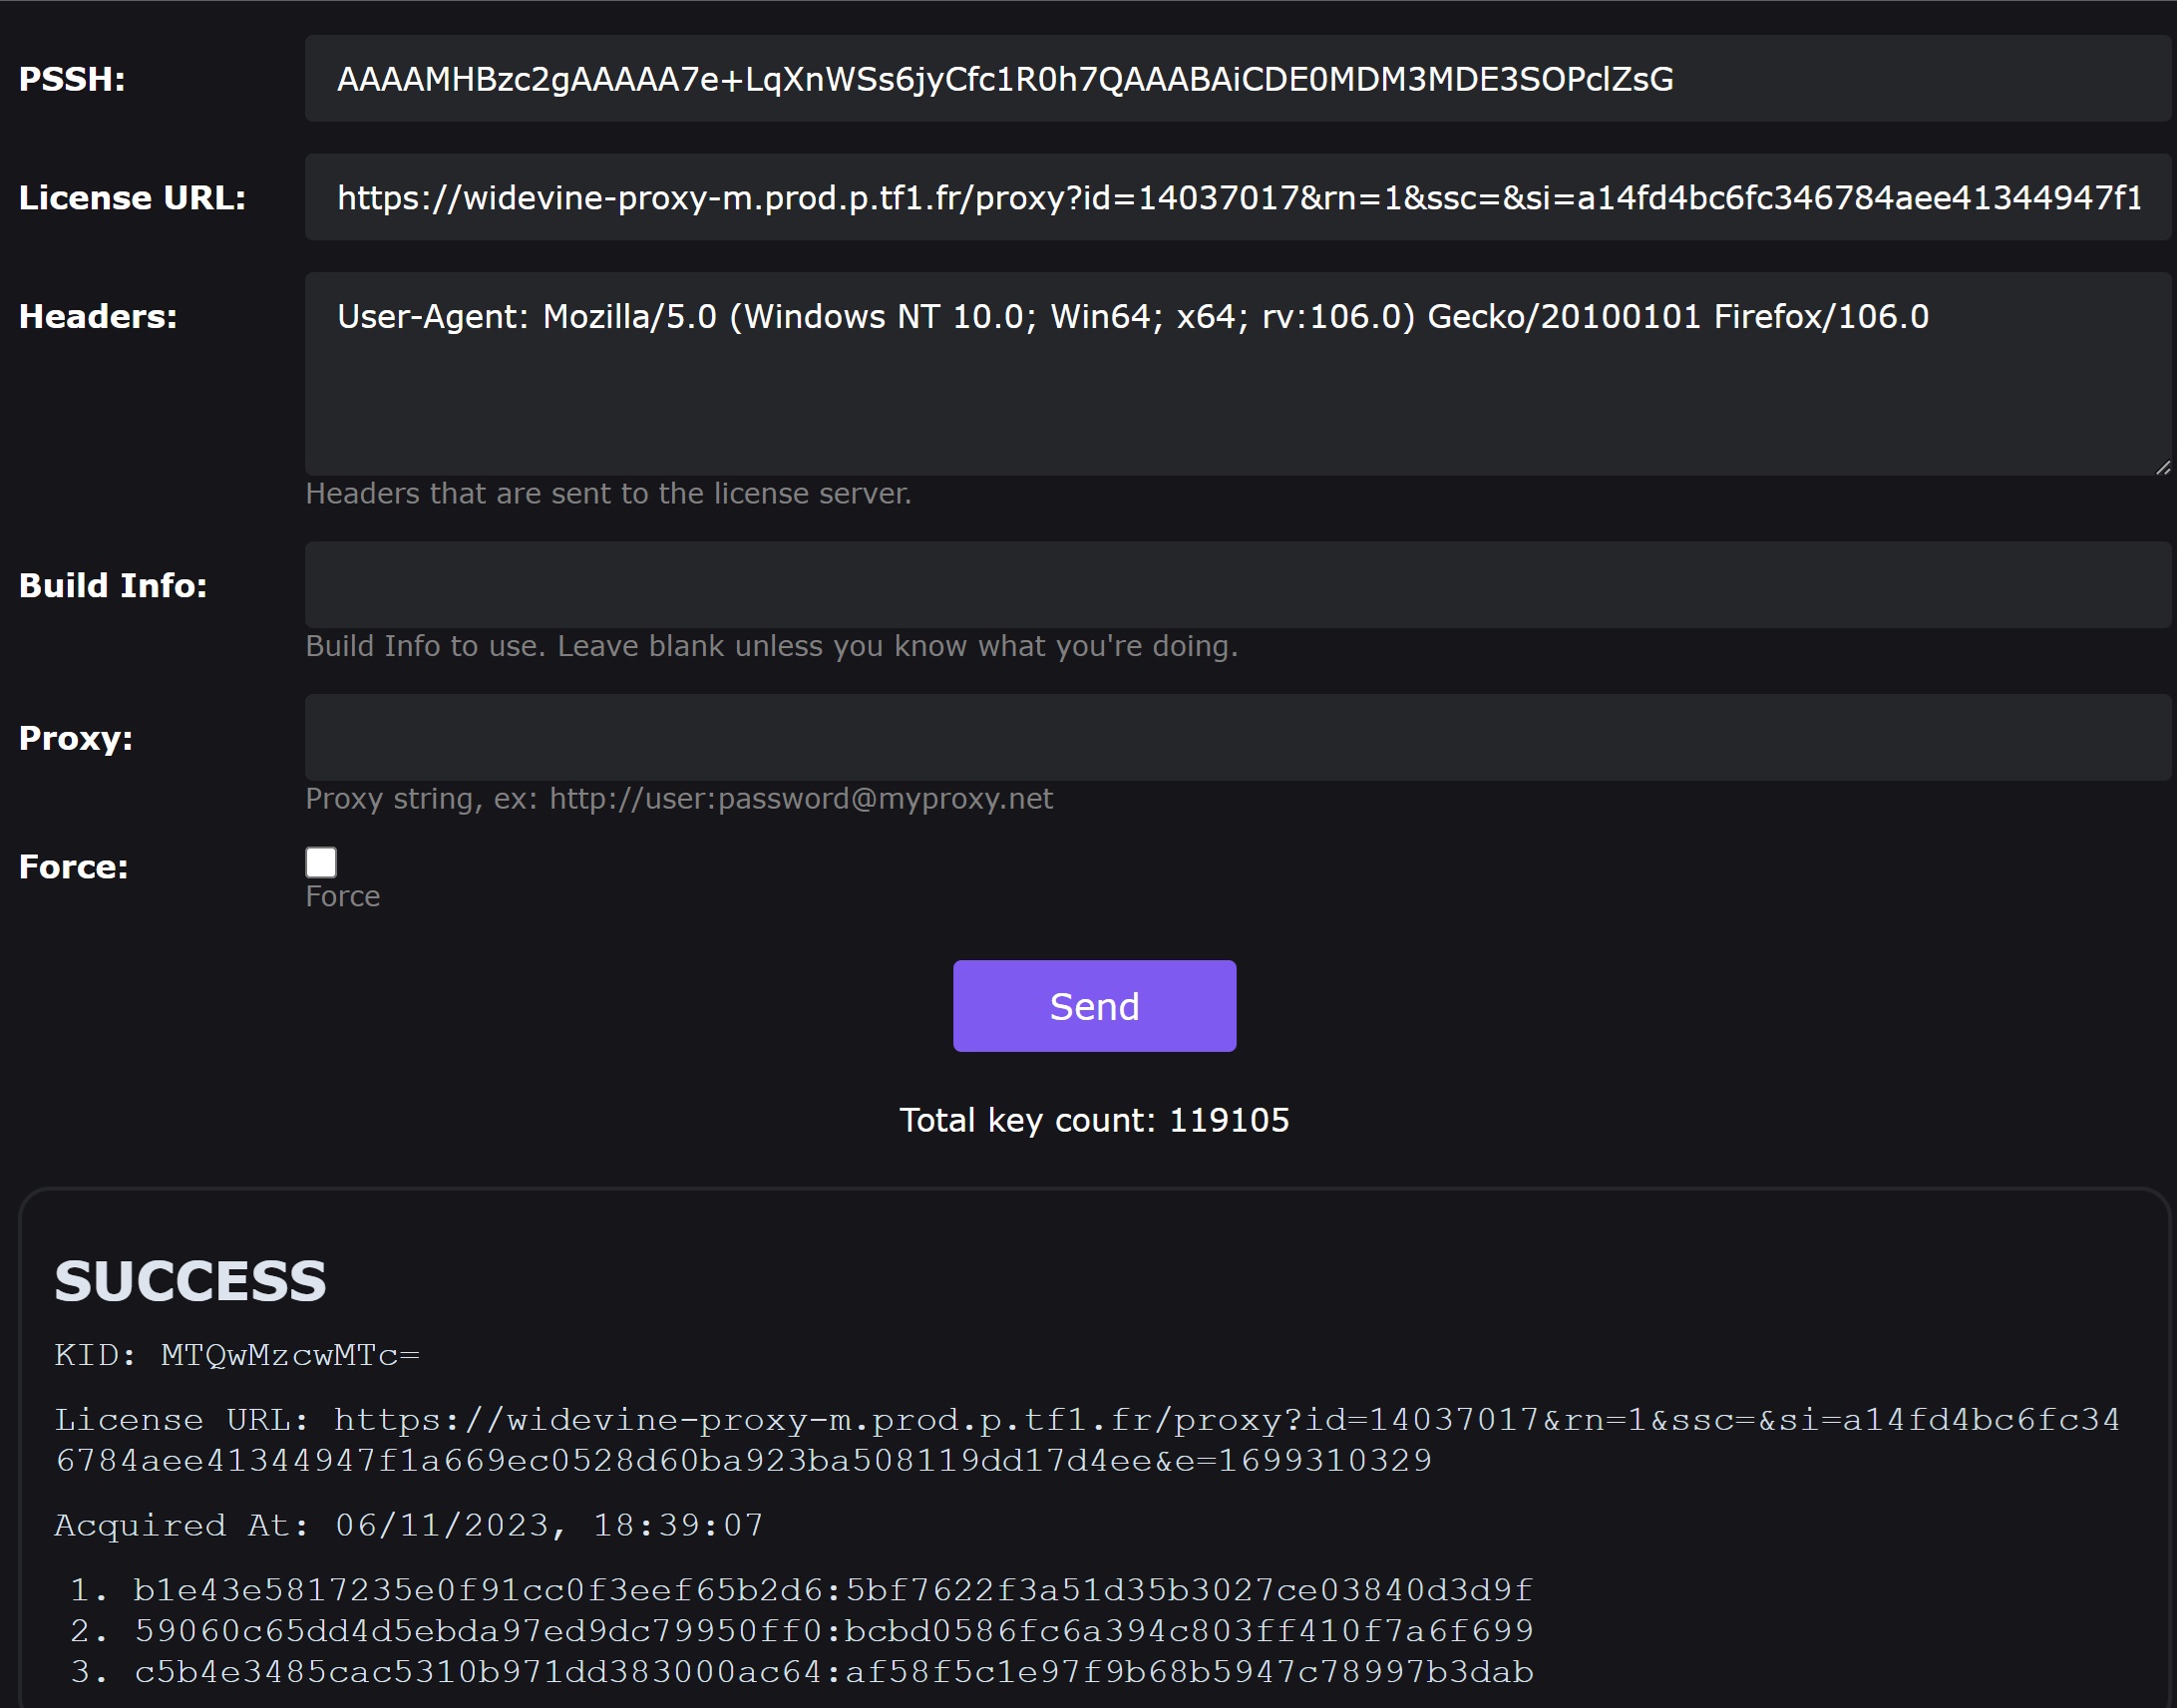This screenshot has height=1708, width=2177.
Task: Enable the Force checkbox
Action: coord(321,862)
